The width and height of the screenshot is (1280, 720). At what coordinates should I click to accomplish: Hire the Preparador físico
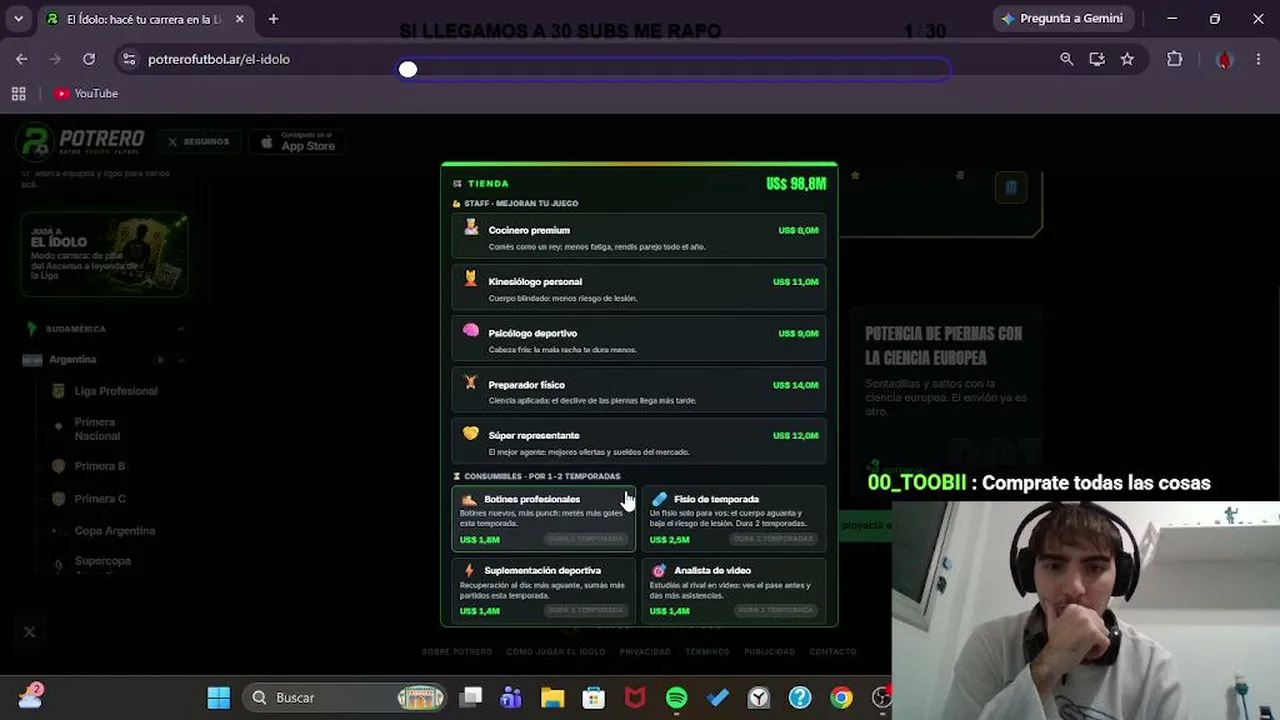pyautogui.click(x=639, y=392)
